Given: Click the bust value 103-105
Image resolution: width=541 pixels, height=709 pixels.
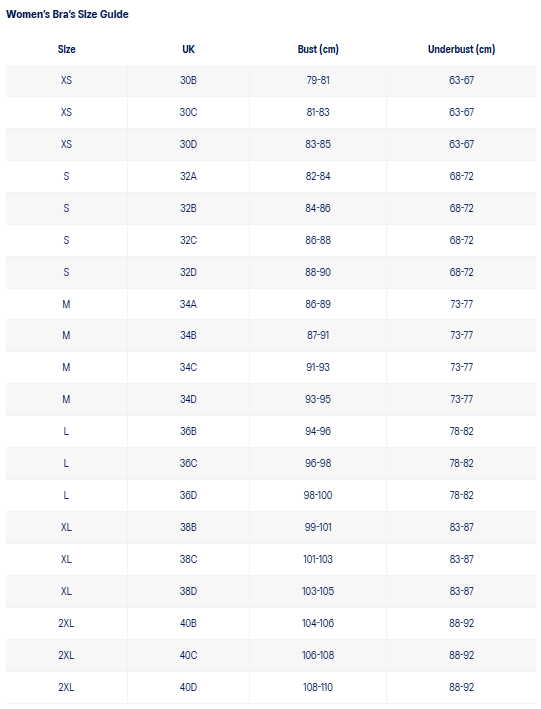Looking at the screenshot, I should pos(318,591).
